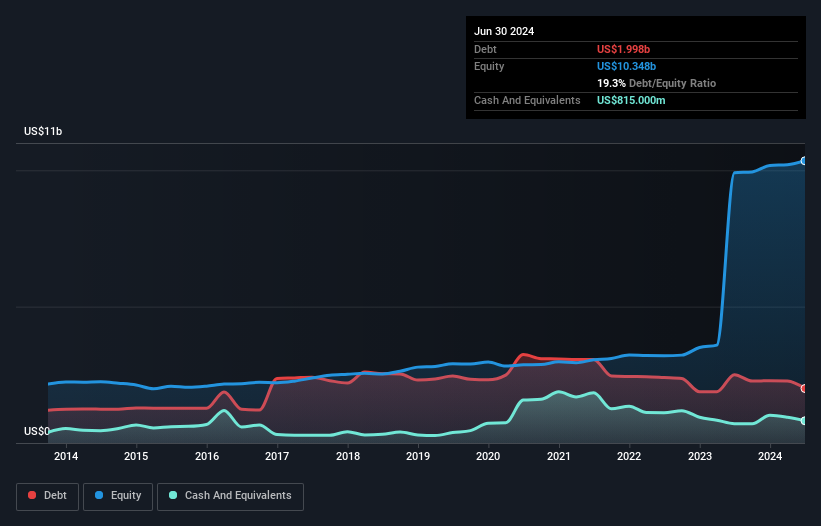The height and width of the screenshot is (526, 821).
Task: Click the US$10.348b equity value
Action: click(626, 66)
